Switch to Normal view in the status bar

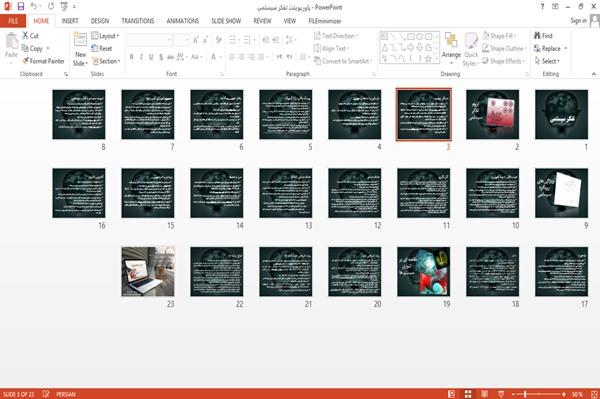(452, 394)
